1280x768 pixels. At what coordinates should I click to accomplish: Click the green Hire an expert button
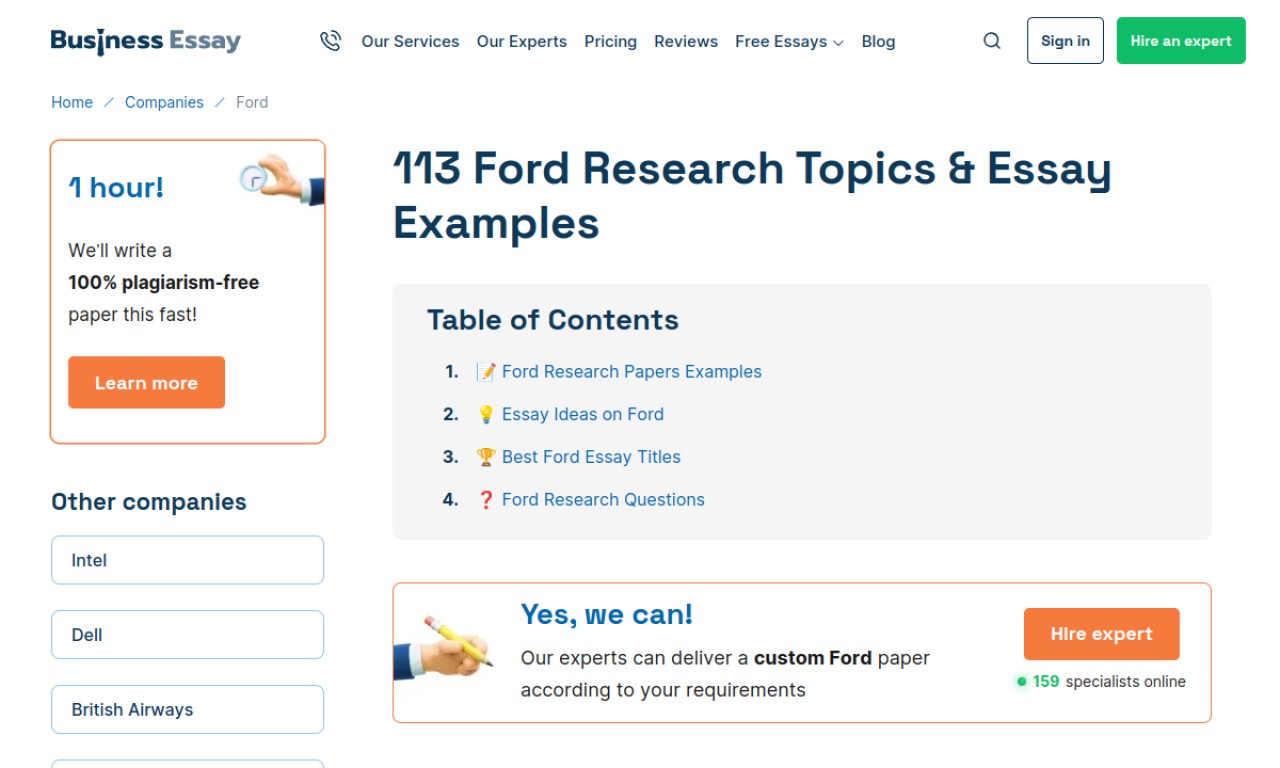pos(1180,41)
